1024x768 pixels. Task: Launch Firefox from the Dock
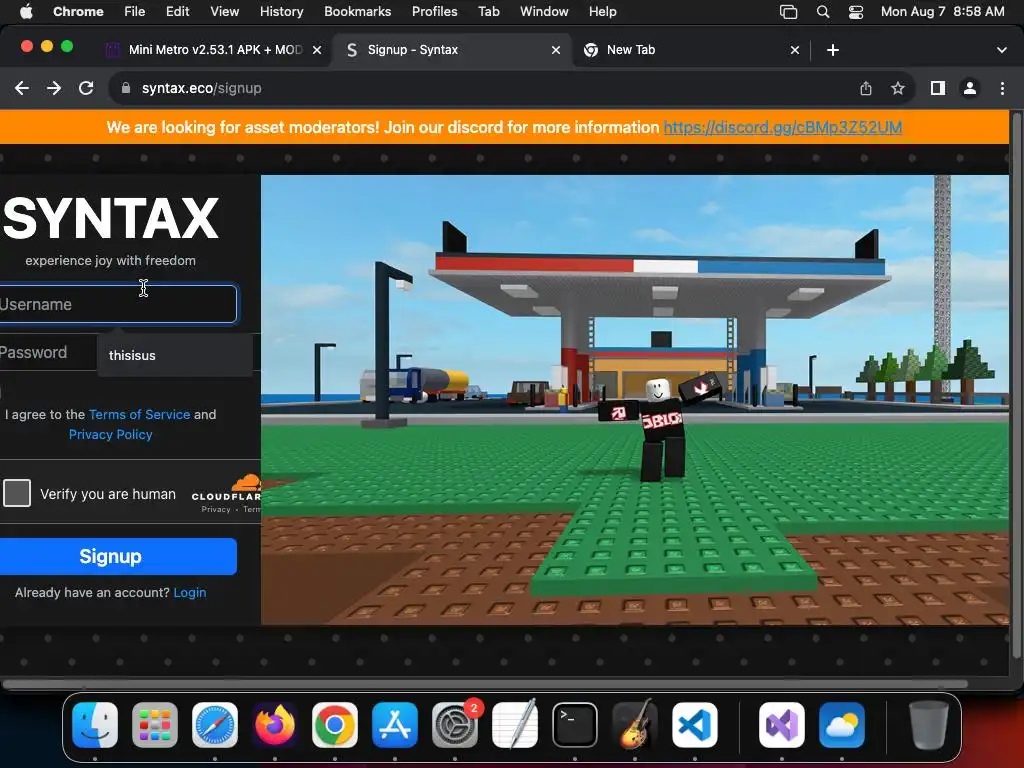click(x=275, y=725)
